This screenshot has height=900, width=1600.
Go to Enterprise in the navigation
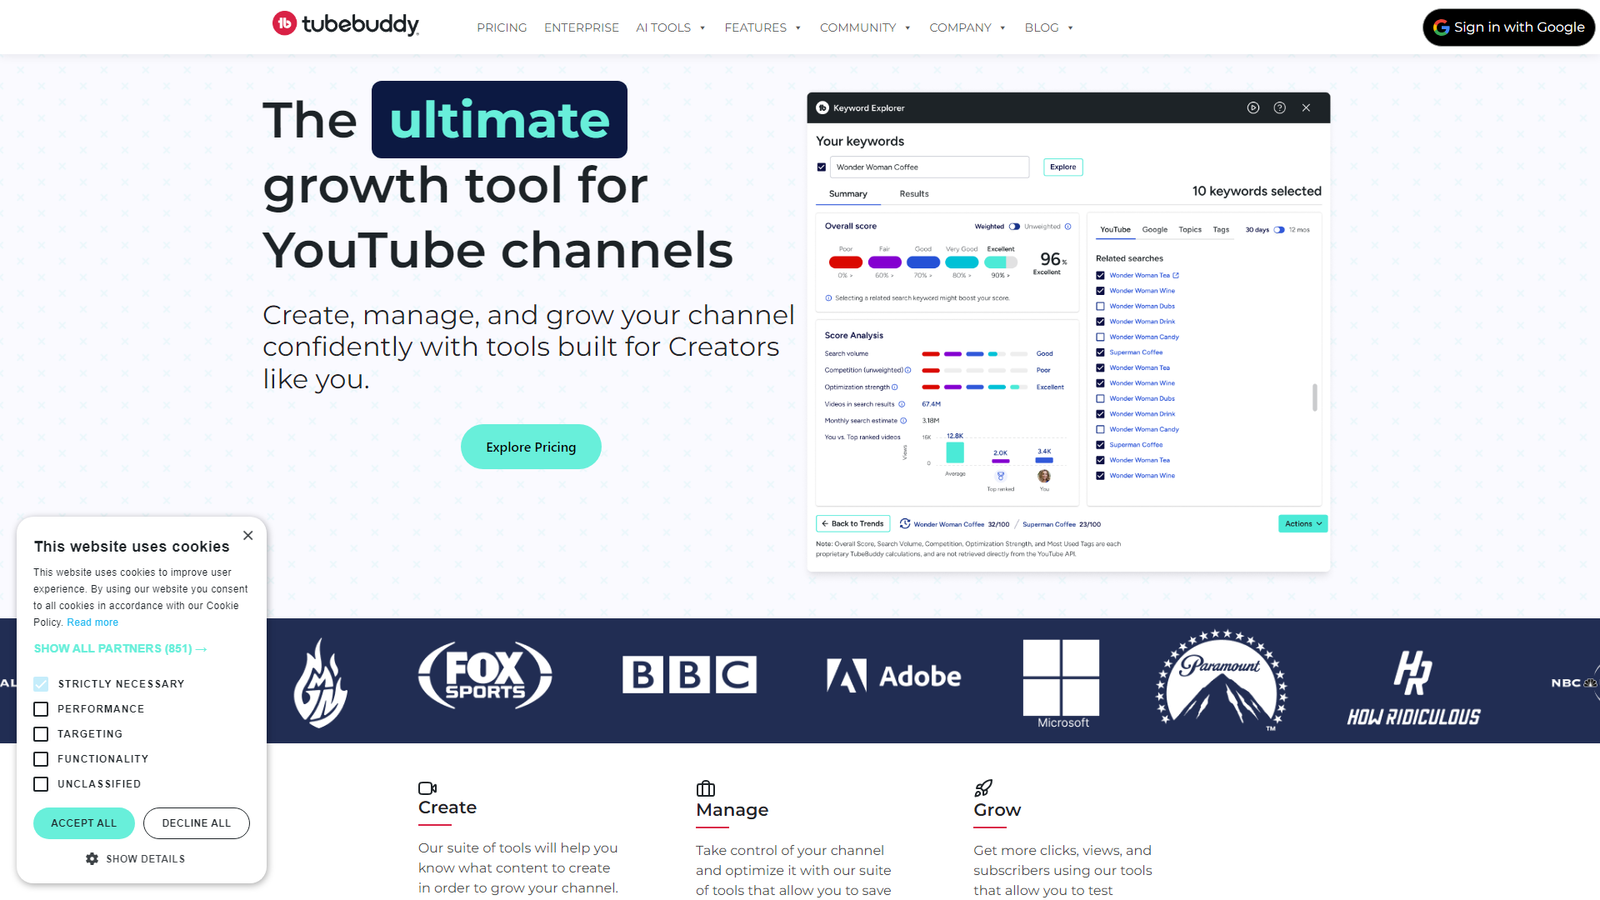[582, 28]
